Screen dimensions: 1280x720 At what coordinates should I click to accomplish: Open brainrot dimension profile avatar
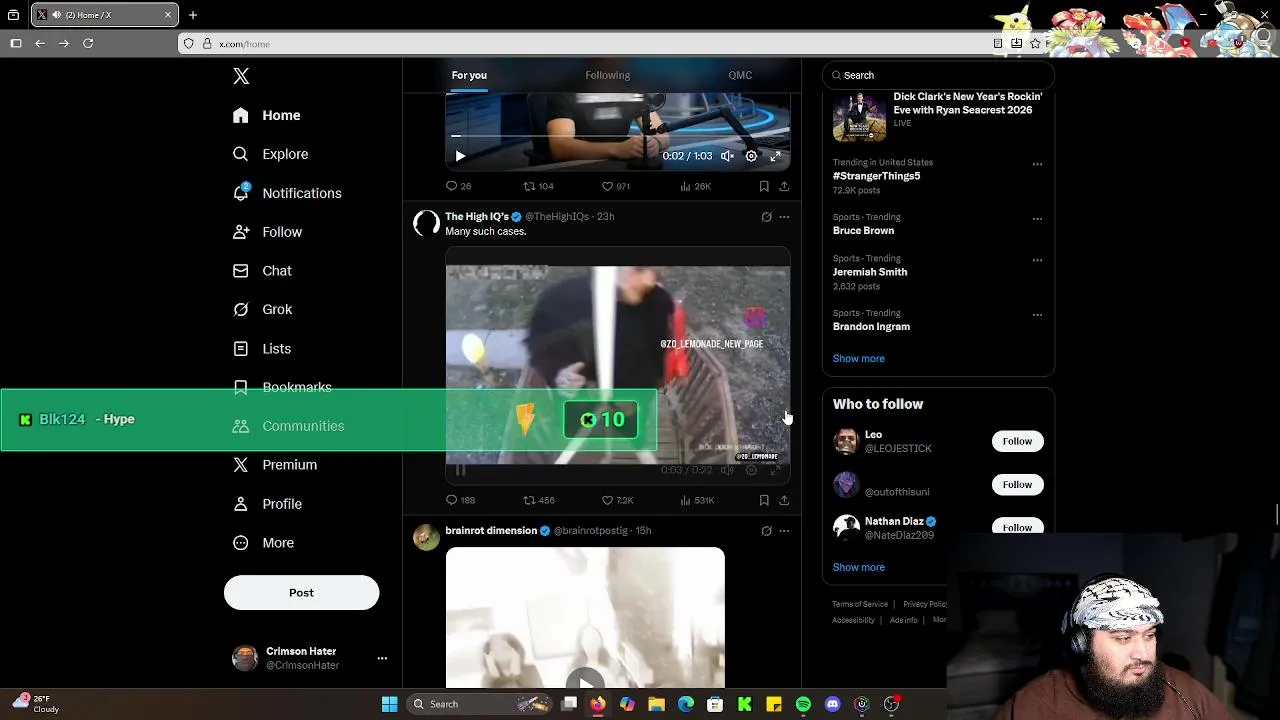click(426, 538)
